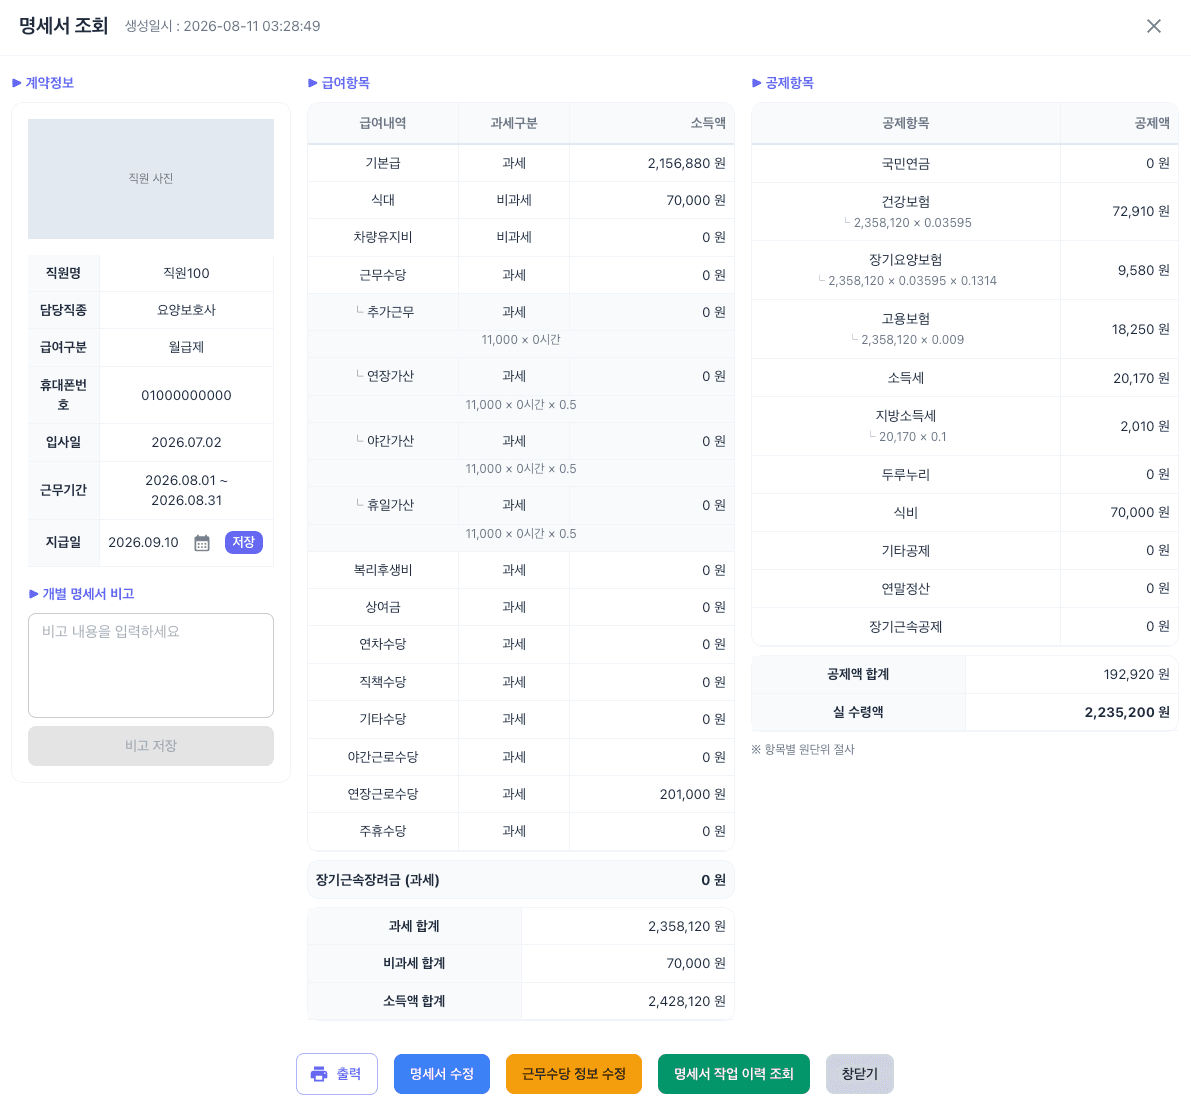The image size is (1191, 1107).
Task: Click the 장기근속장려금 (과세) row label
Action: 378,880
